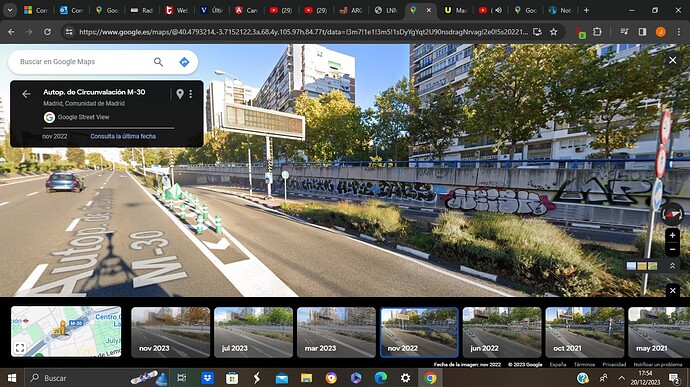The height and width of the screenshot is (387, 690).
Task: Go back using the panel's left arrow
Action: point(26,94)
